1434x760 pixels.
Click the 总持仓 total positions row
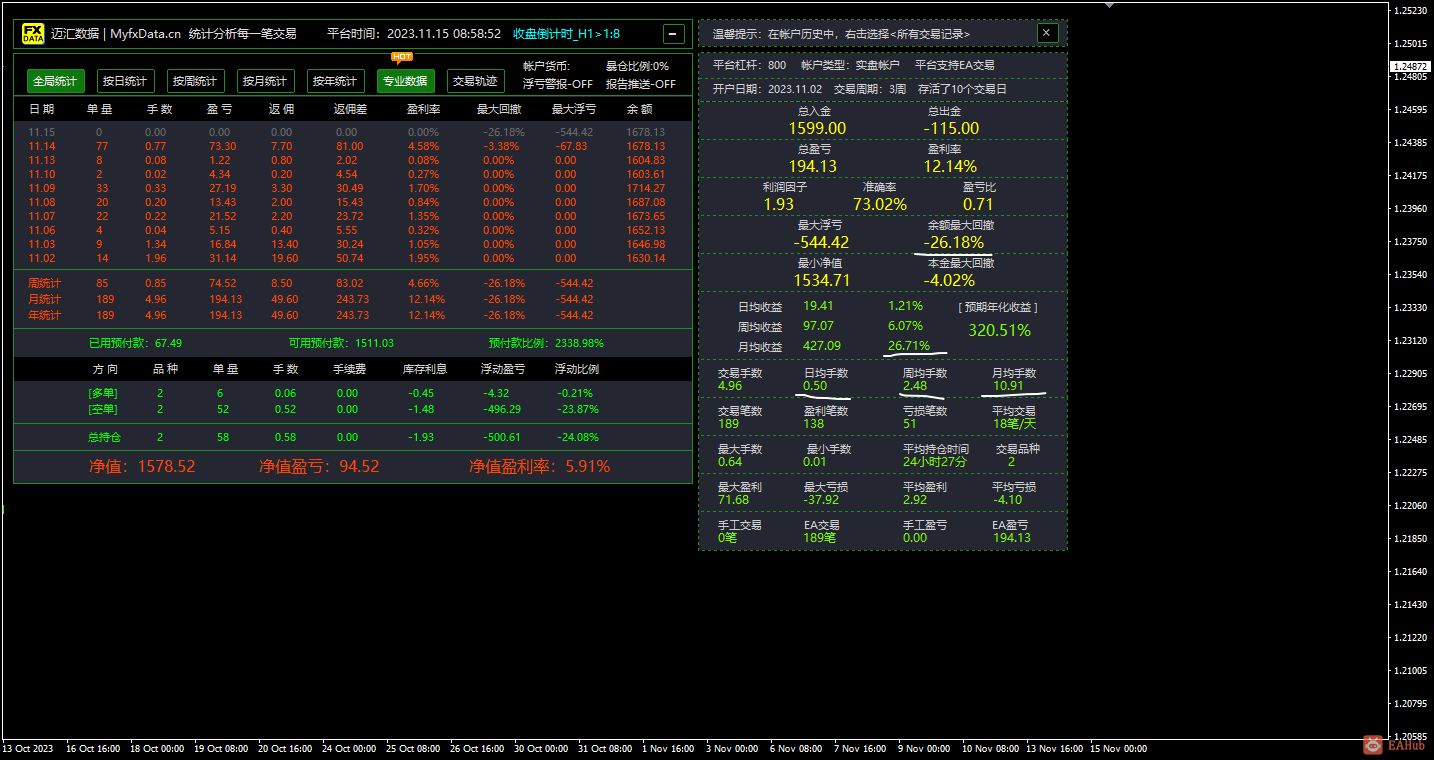pyautogui.click(x=352, y=437)
